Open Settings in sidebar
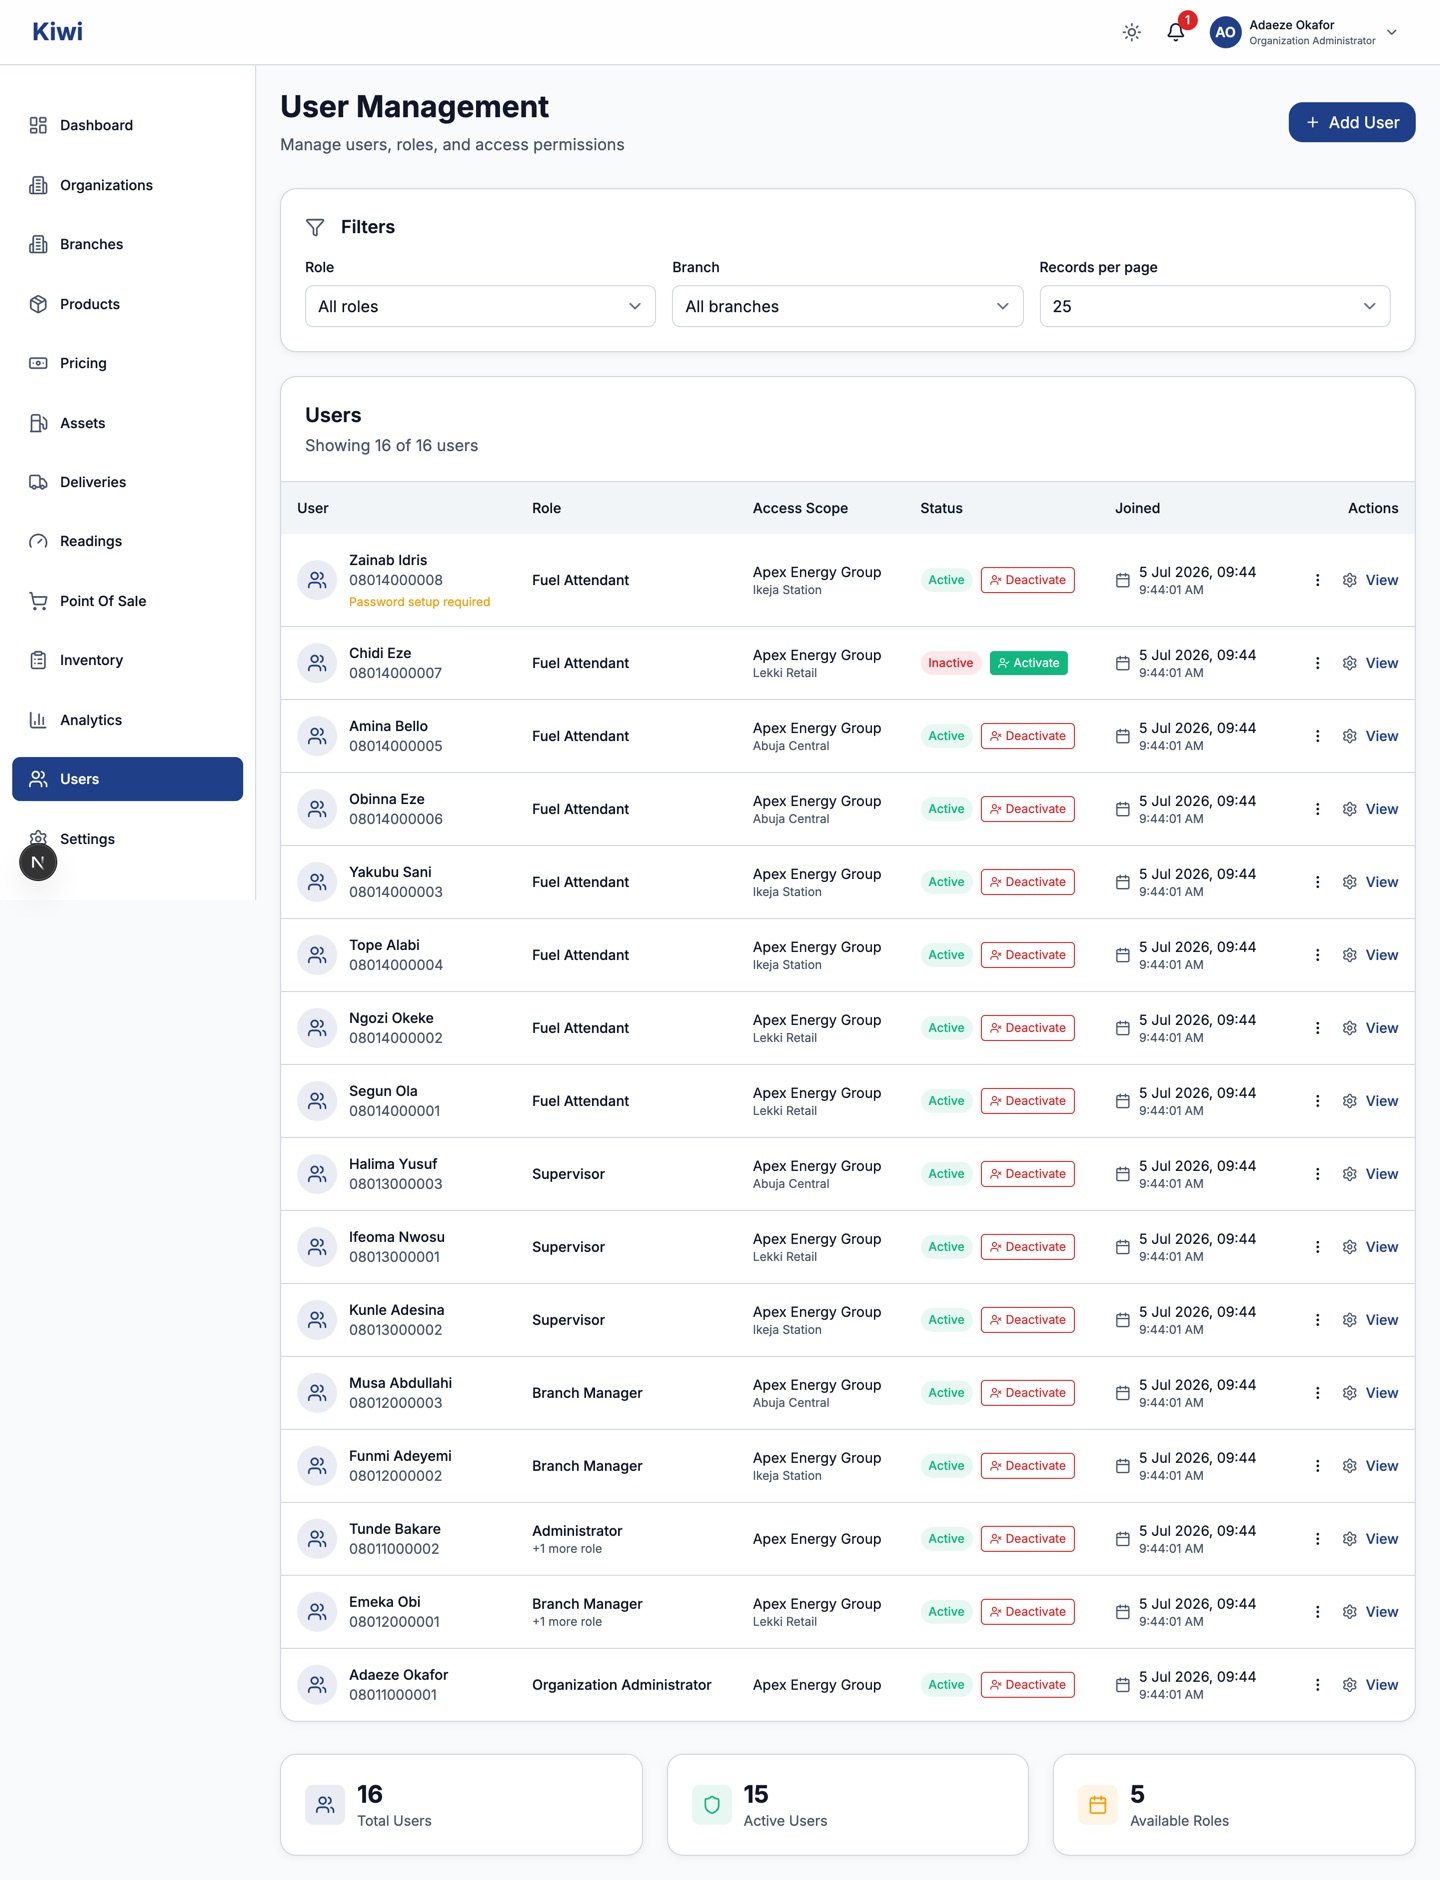Viewport: 1440px width, 1880px height. click(x=127, y=839)
